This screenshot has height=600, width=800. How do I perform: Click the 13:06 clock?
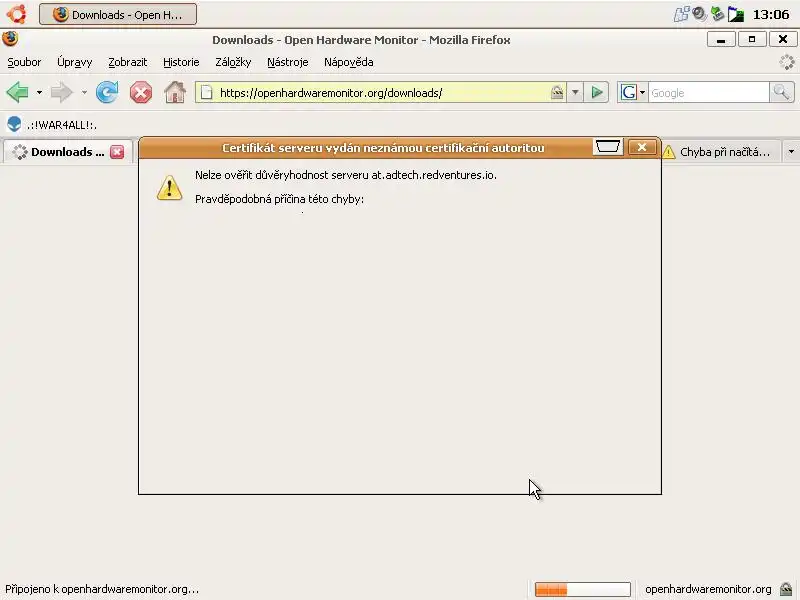[x=771, y=15]
